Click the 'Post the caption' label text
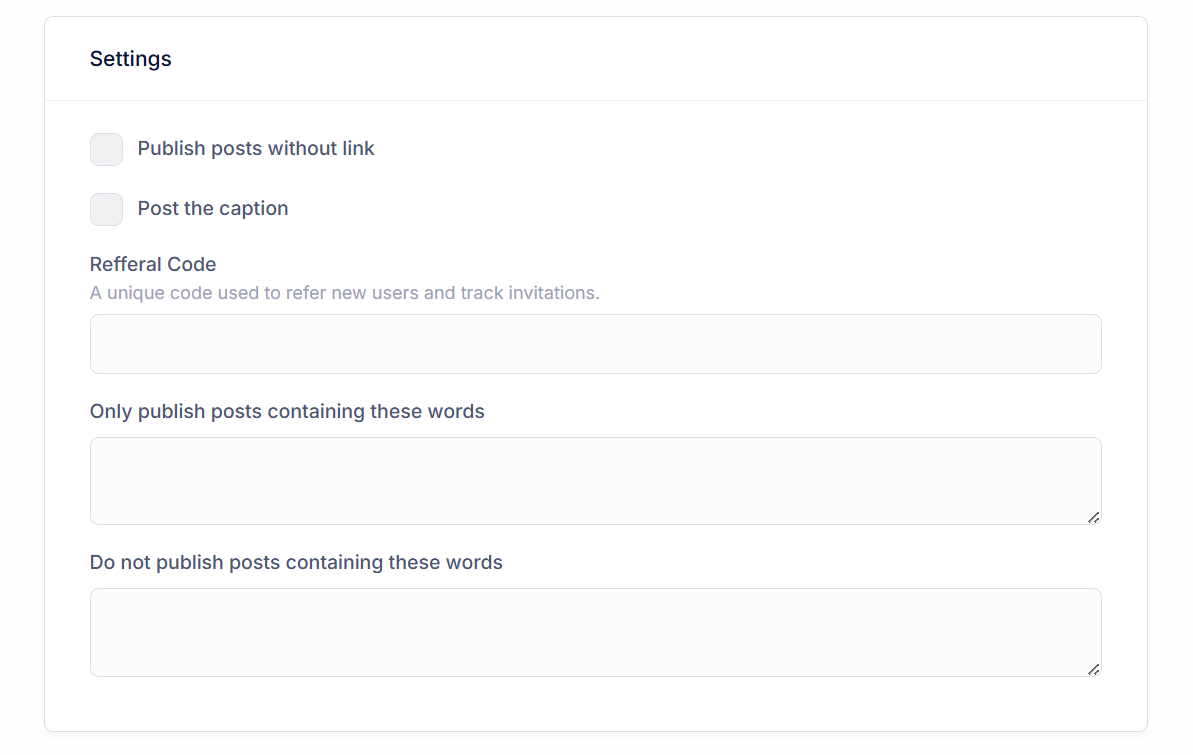The image size is (1193, 755). (213, 209)
